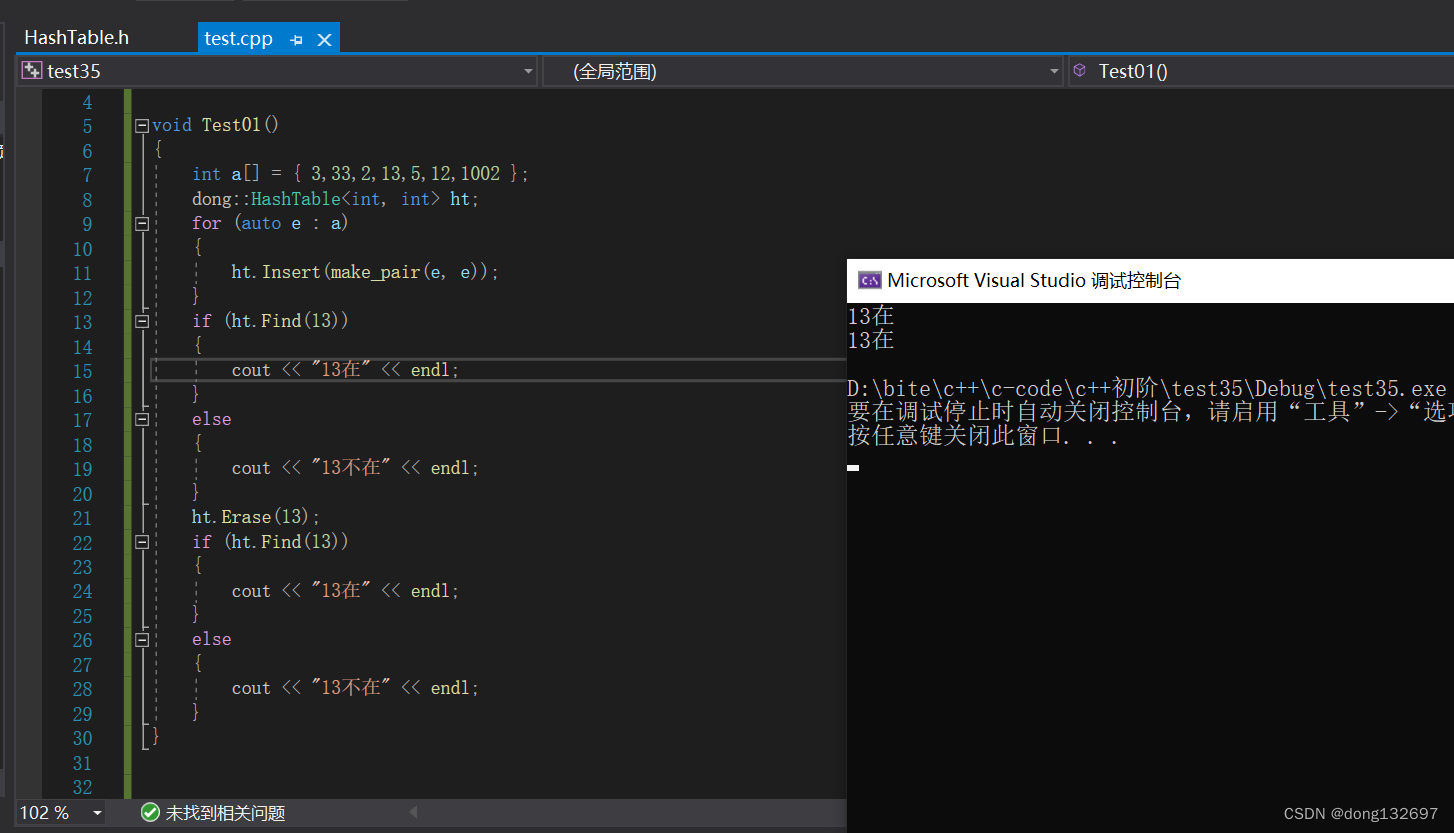Click if (ht.Find(13)) on line 13
Screen dimensions: 1454x833
coord(270,321)
